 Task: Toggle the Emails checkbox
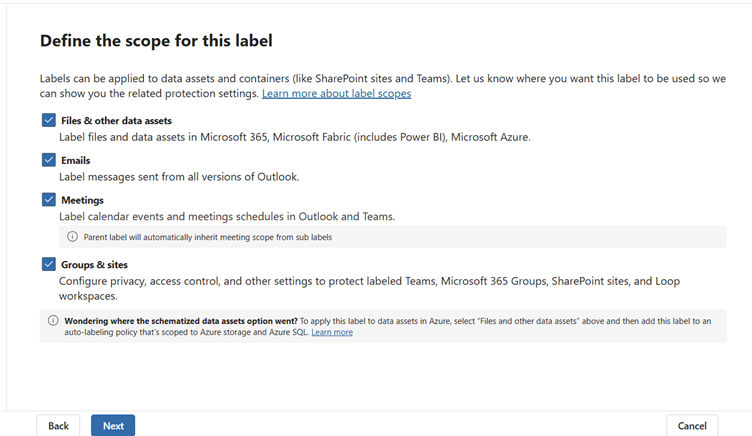pos(49,160)
